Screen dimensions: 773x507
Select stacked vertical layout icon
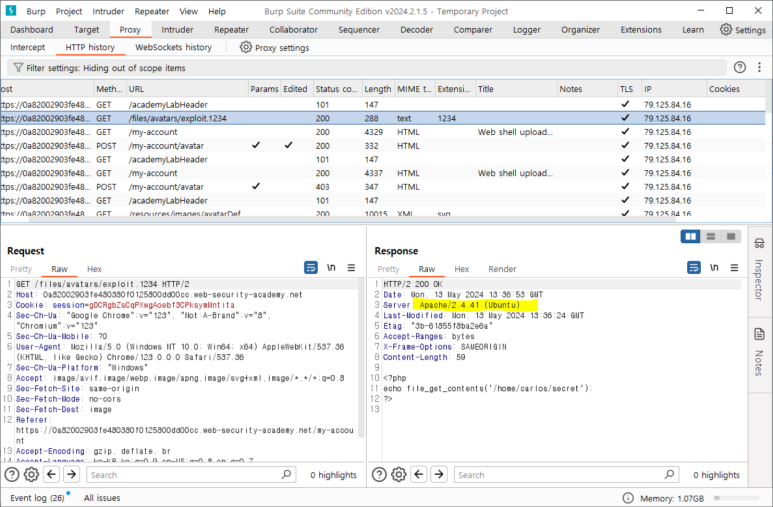click(x=711, y=237)
